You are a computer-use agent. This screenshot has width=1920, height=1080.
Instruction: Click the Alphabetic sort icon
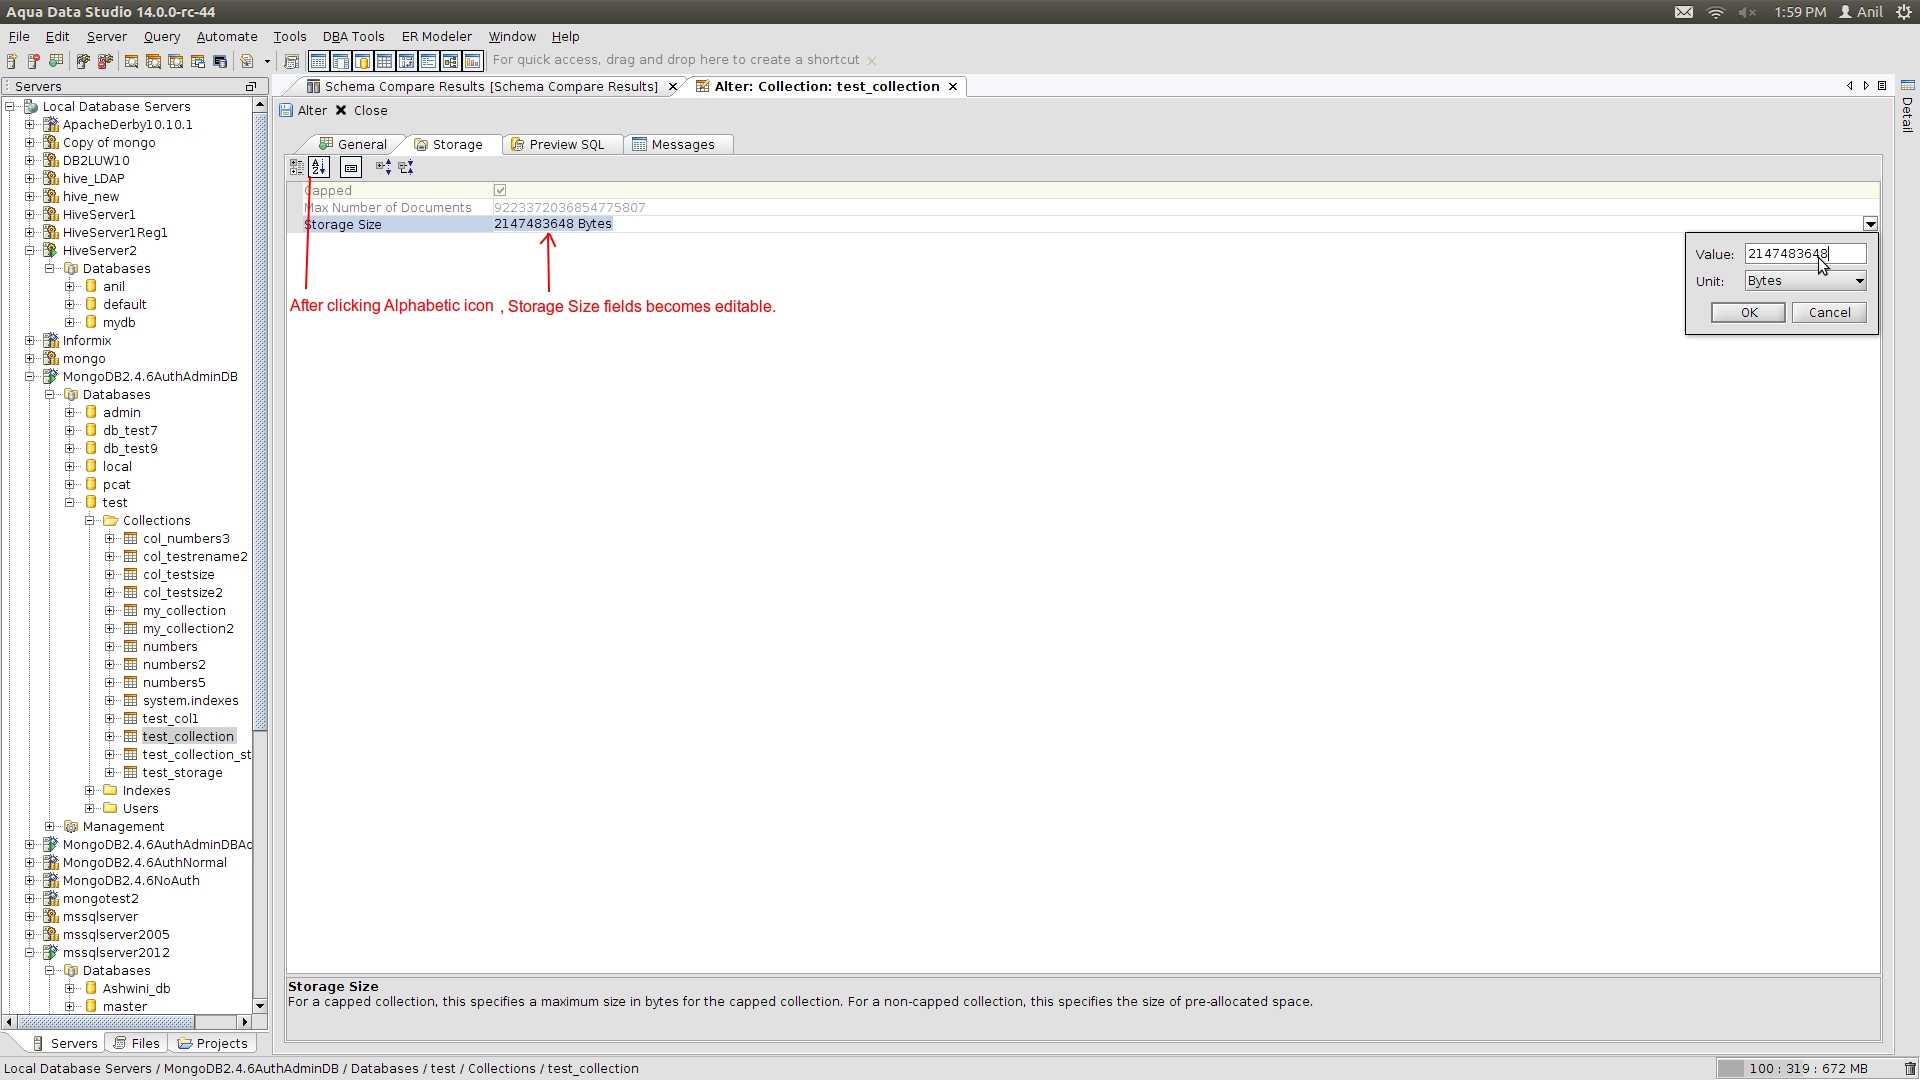pyautogui.click(x=319, y=167)
